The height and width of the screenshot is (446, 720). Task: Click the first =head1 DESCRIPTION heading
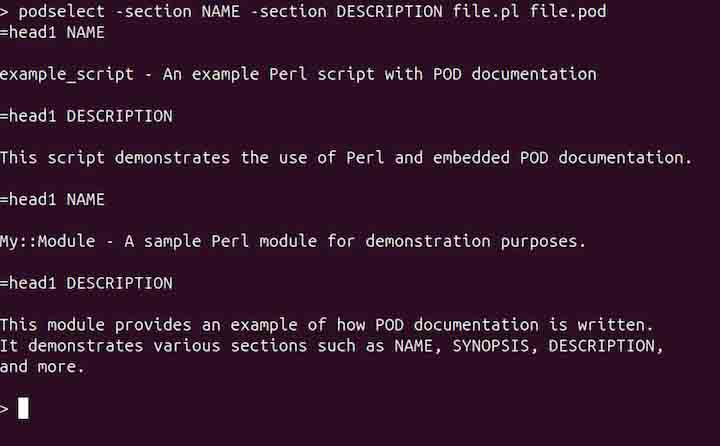point(86,116)
